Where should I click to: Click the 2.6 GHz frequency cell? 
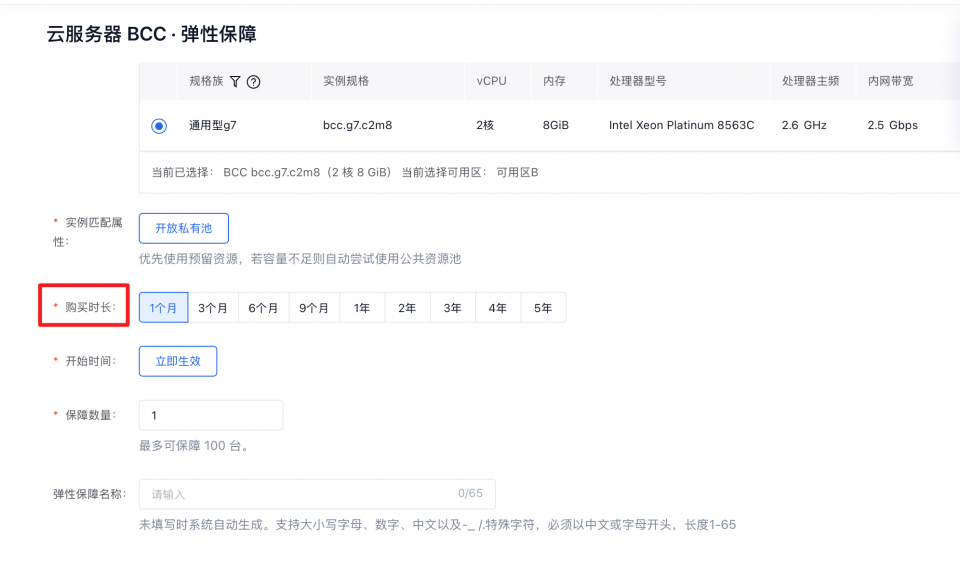(x=804, y=125)
